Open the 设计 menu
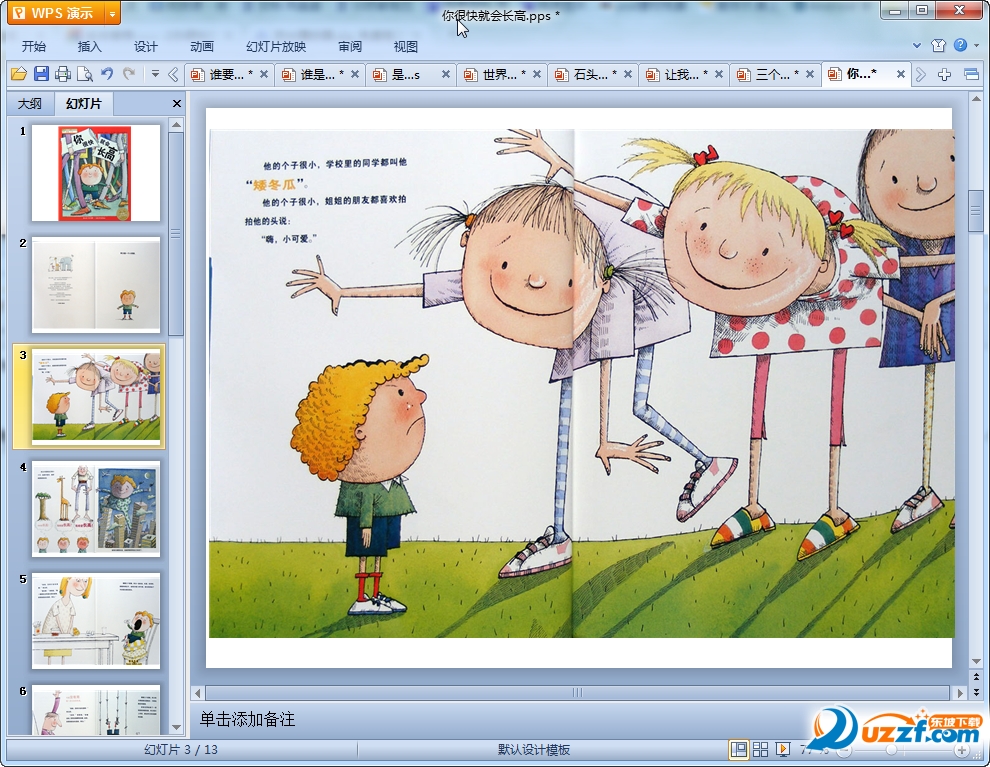Image resolution: width=990 pixels, height=767 pixels. (x=145, y=46)
